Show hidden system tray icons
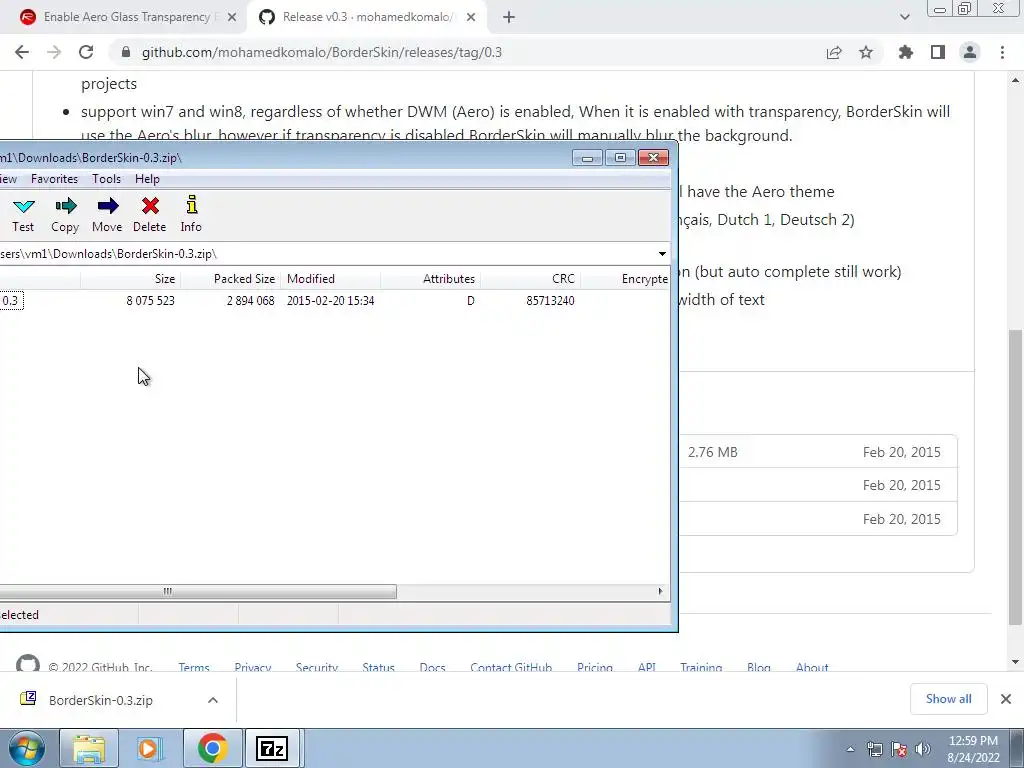 pos(850,749)
